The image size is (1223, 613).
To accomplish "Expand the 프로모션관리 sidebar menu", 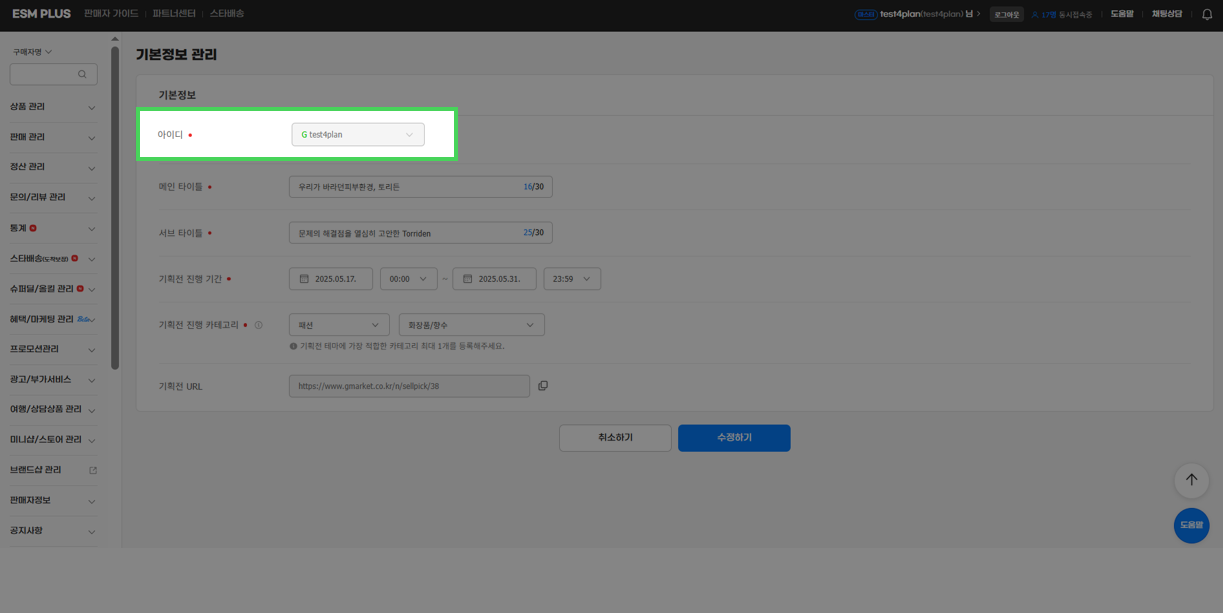I will [53, 349].
